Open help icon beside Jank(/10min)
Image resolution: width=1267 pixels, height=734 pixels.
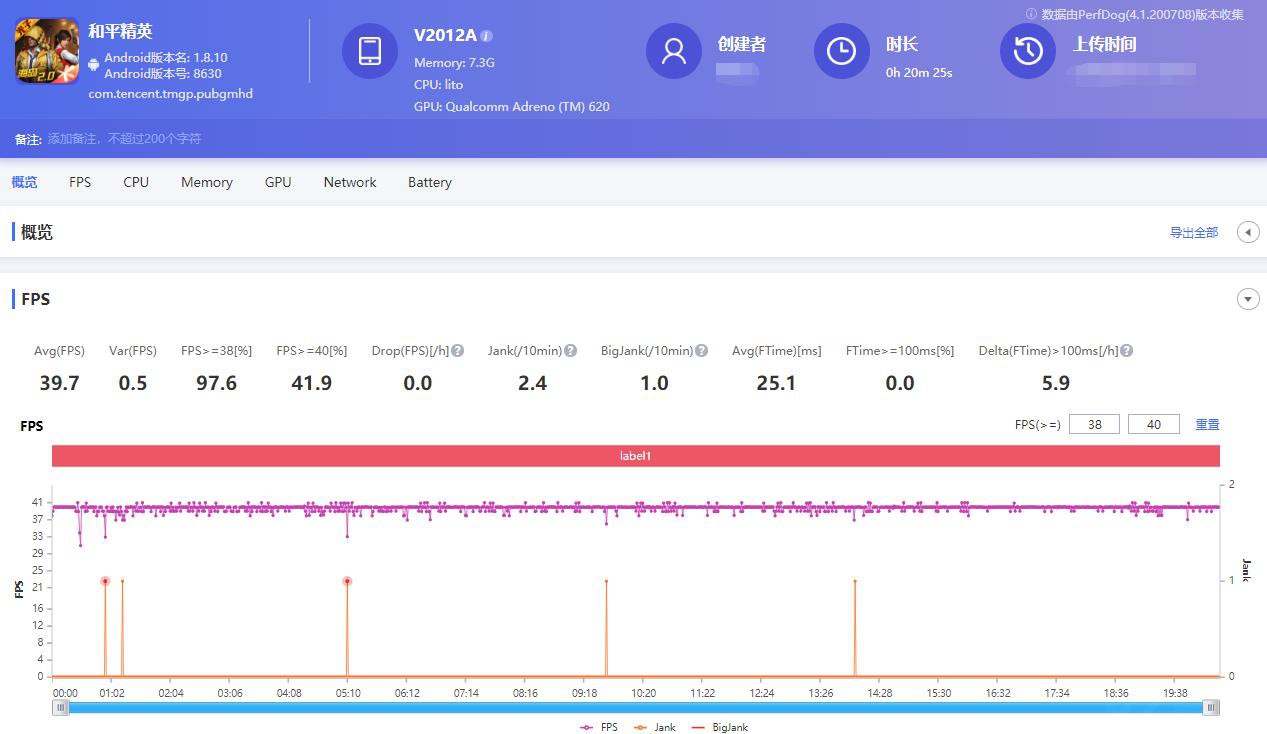570,351
